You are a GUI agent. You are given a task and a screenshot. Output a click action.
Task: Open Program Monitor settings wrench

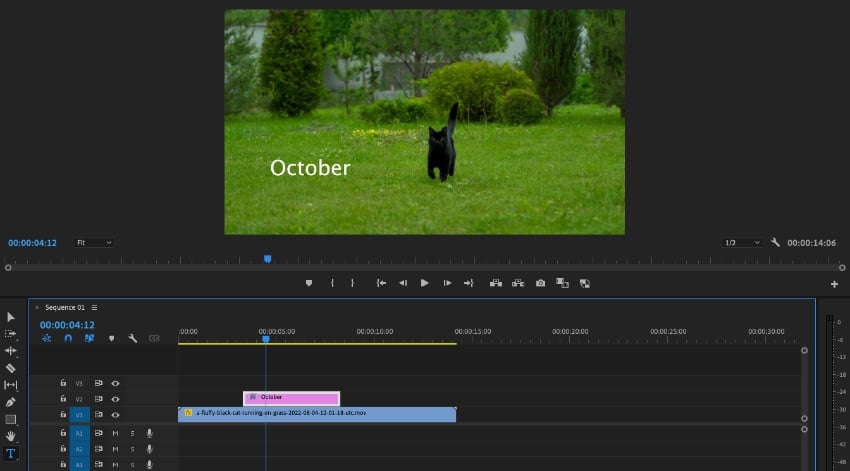pyautogui.click(x=775, y=242)
